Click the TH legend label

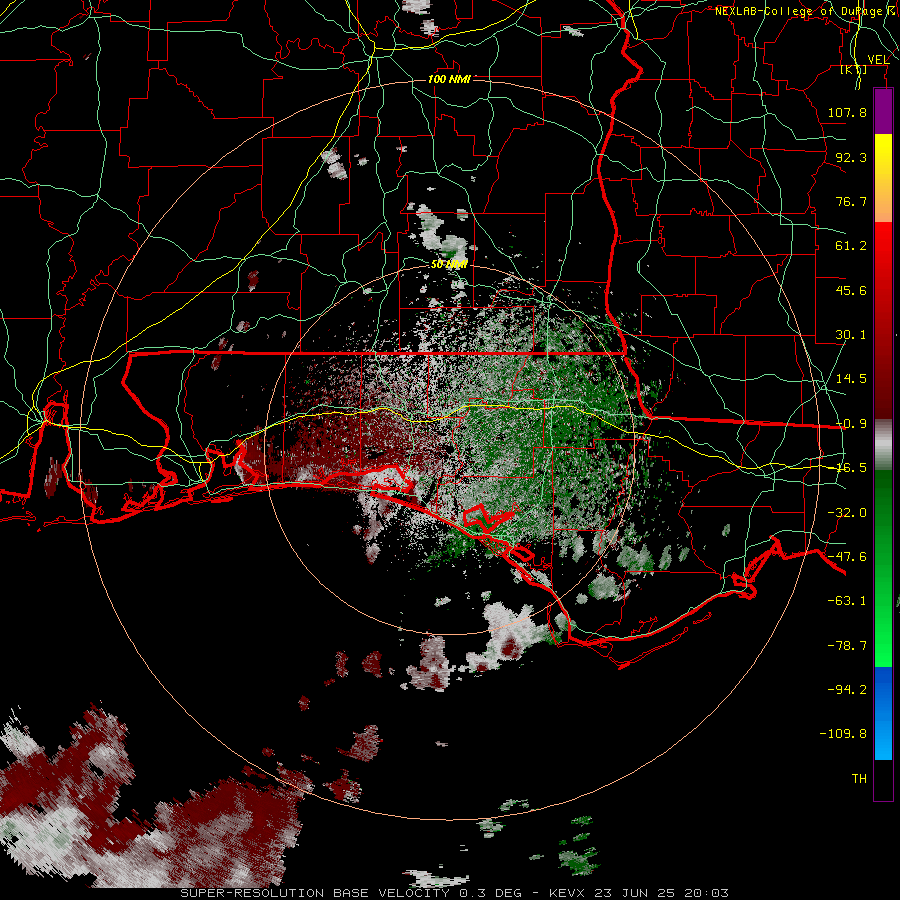[859, 779]
